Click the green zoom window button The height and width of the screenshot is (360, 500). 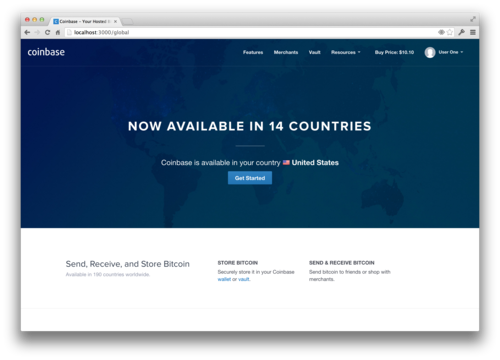tap(42, 20)
